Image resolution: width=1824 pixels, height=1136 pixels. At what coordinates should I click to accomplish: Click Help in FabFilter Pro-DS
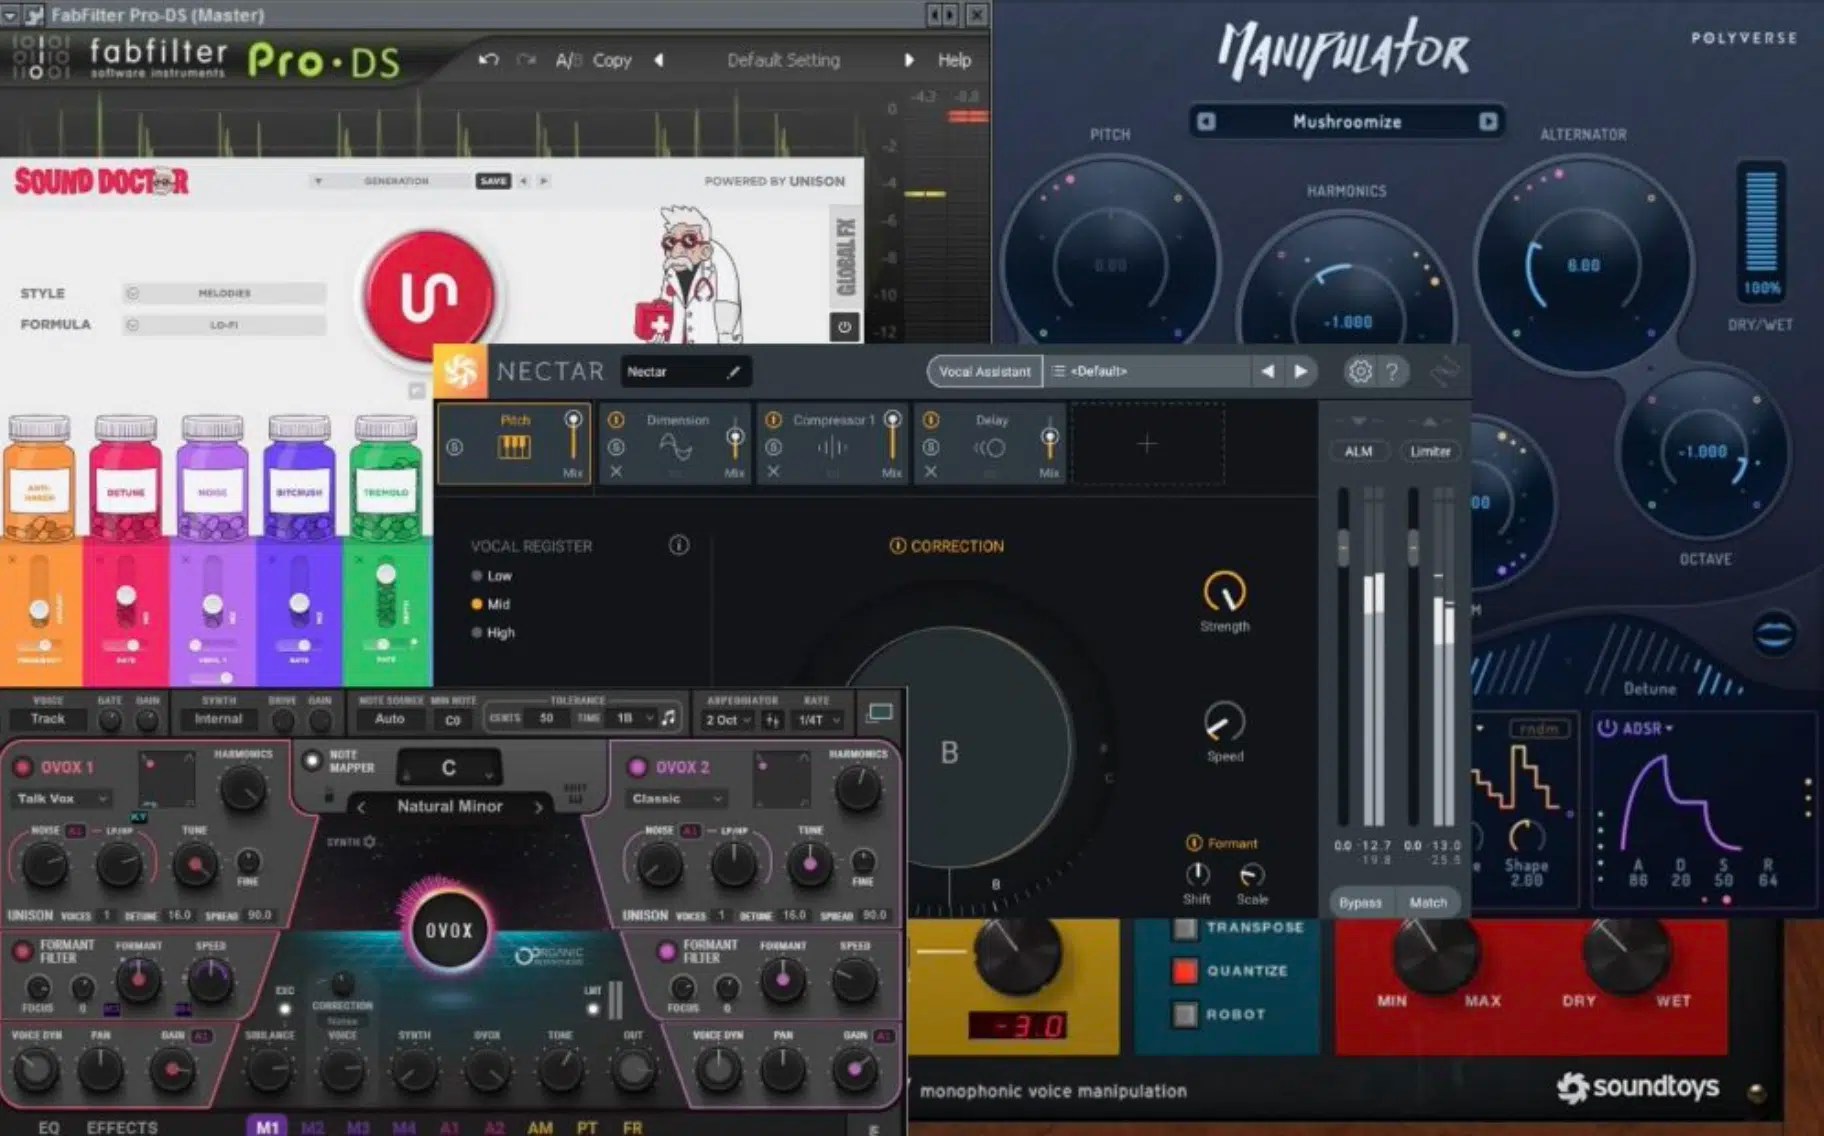click(x=954, y=60)
